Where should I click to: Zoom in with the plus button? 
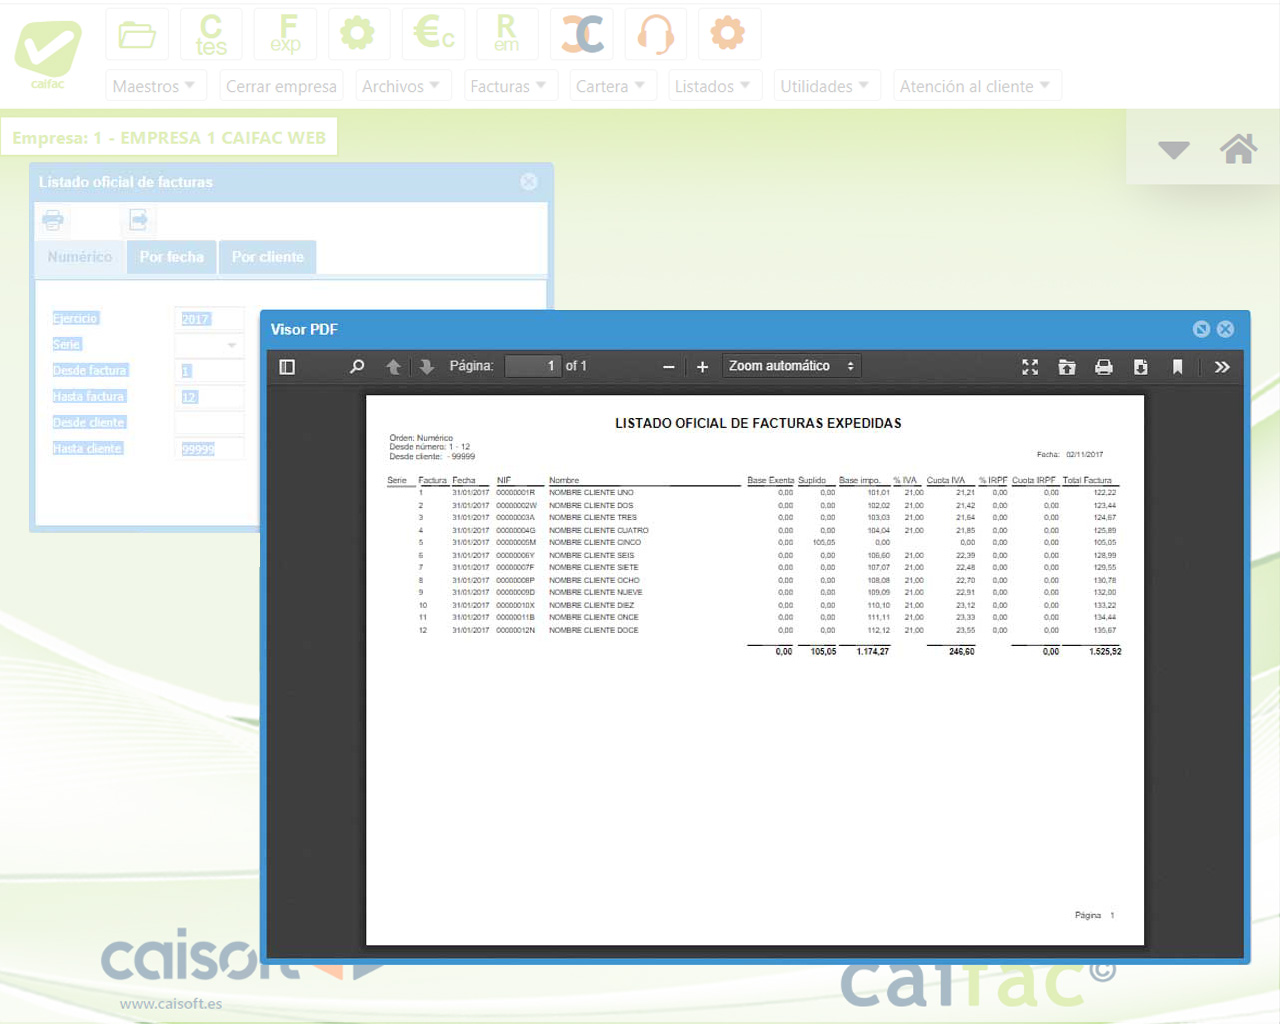(702, 367)
